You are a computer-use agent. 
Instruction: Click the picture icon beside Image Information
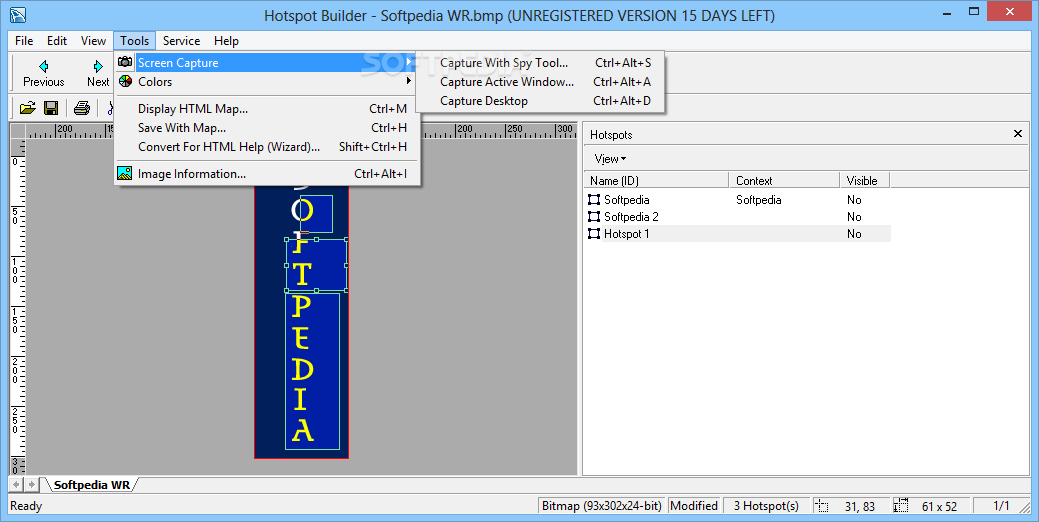pyautogui.click(x=125, y=174)
